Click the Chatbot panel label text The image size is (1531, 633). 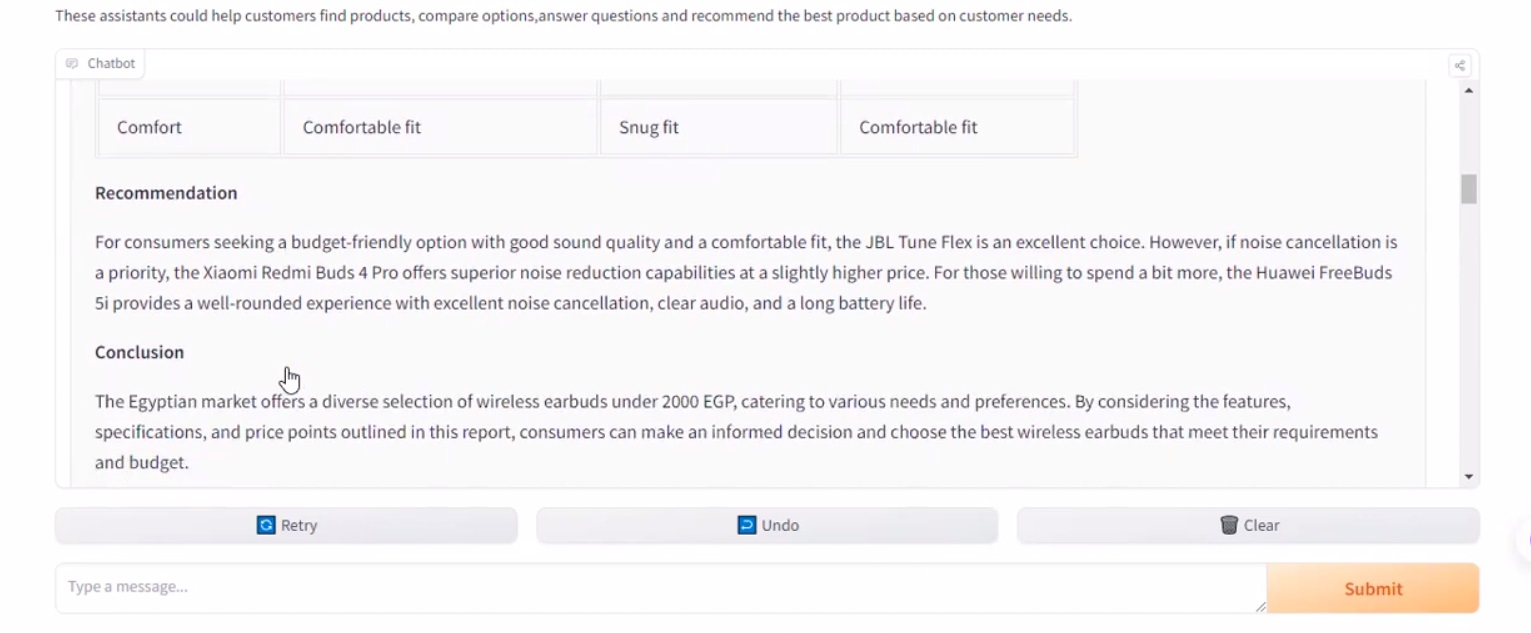[x=111, y=64]
